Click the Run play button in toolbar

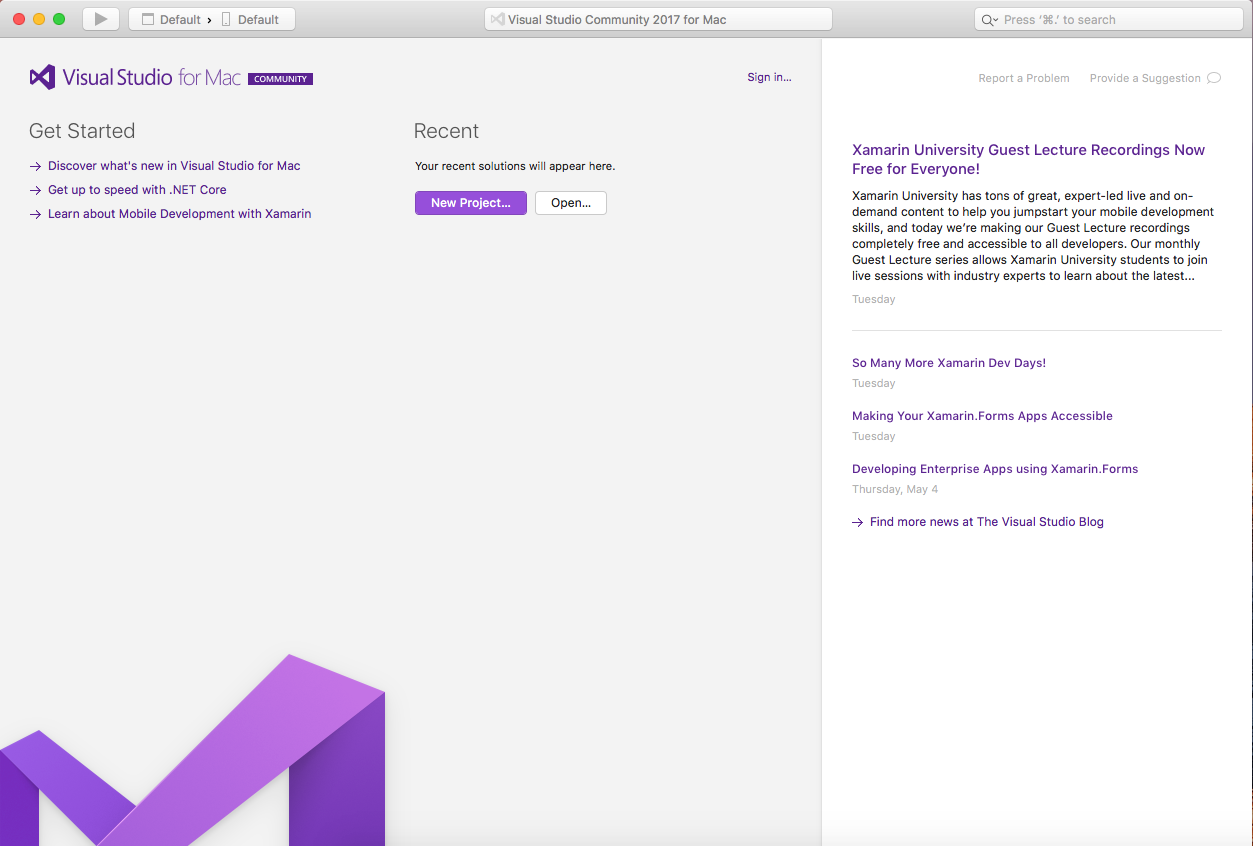[x=101, y=19]
